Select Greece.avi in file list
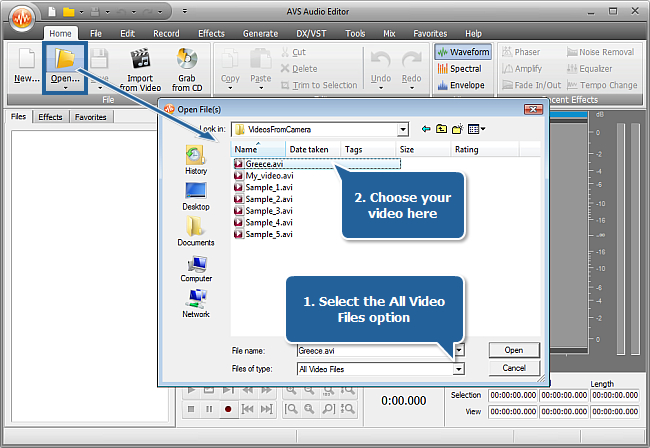Screen dimensions: 650x448 point(317,164)
